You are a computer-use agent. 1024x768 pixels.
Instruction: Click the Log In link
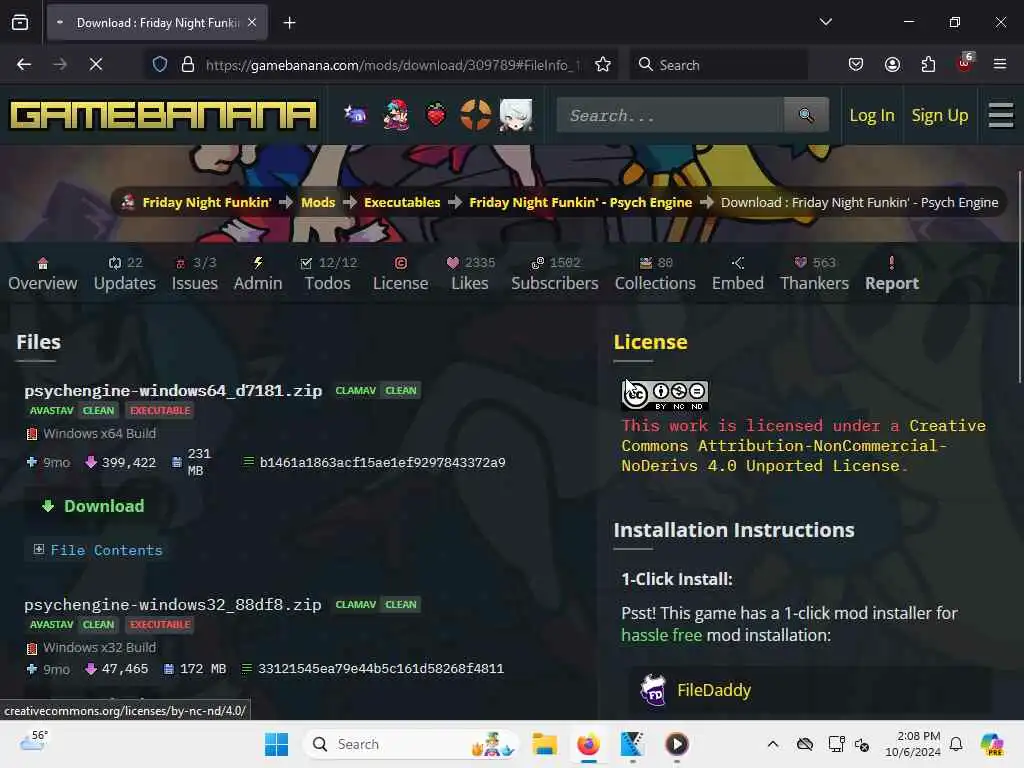pos(871,116)
